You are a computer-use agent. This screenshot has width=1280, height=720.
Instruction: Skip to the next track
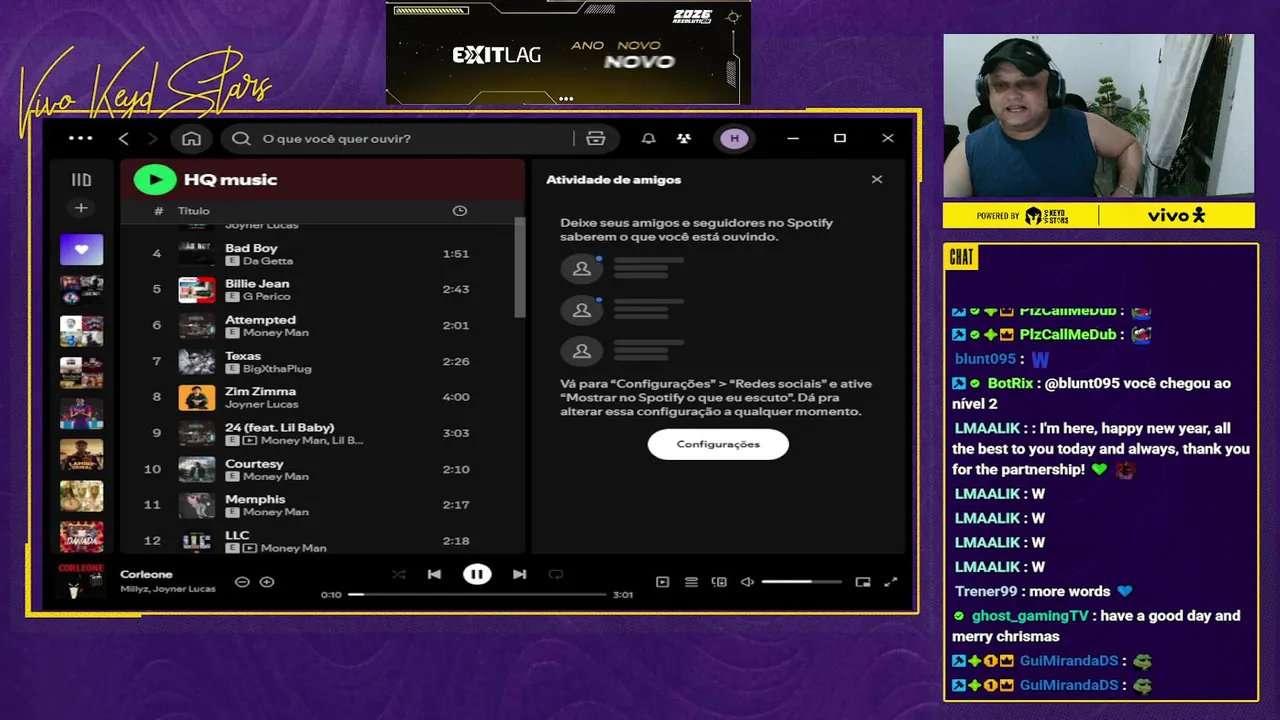[519, 574]
